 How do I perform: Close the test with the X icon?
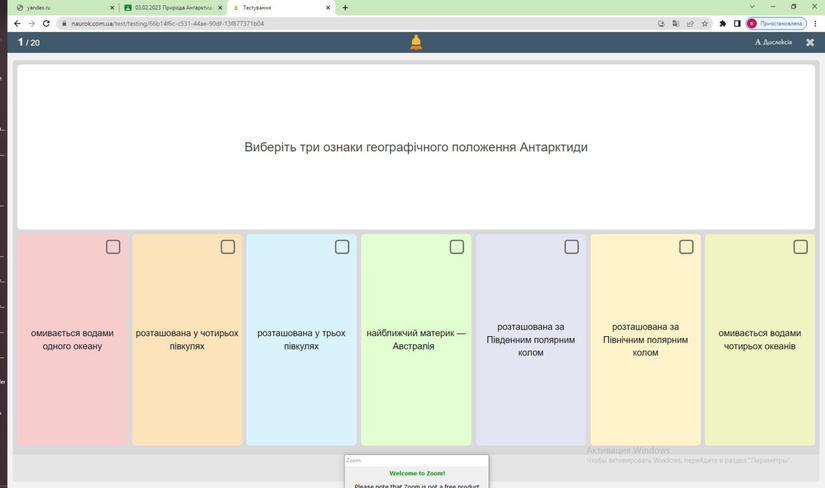810,43
